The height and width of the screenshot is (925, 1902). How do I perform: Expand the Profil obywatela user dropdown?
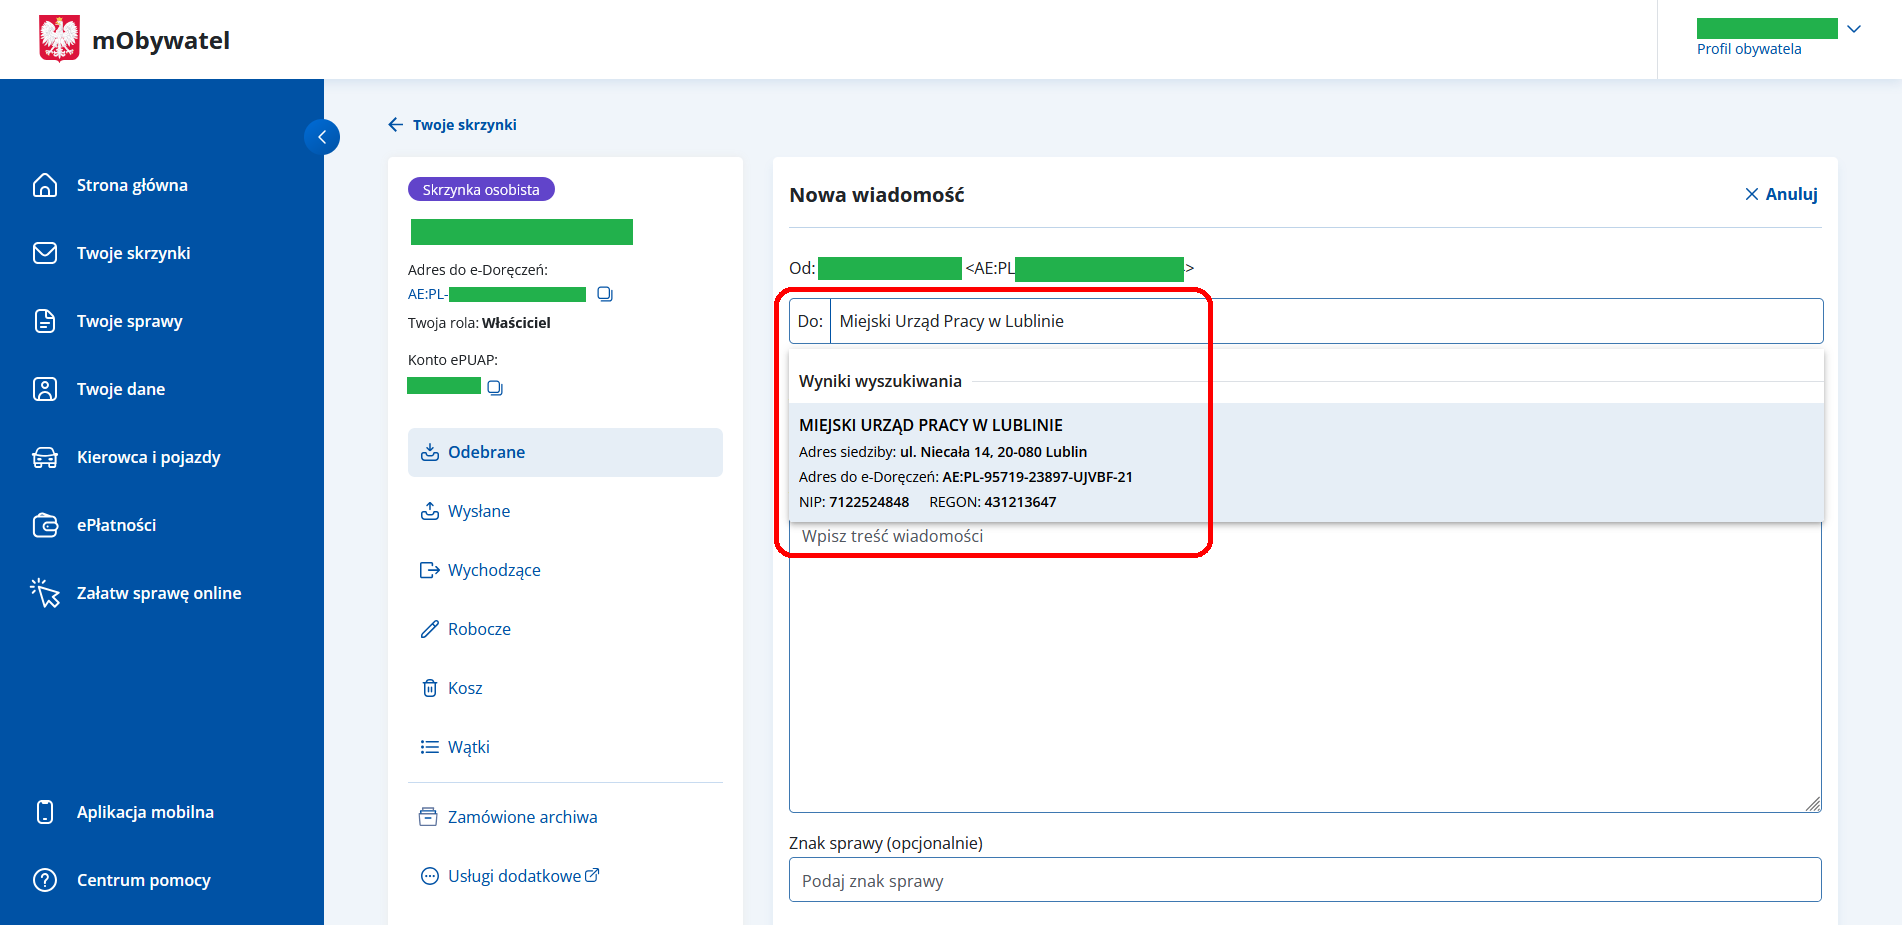[x=1853, y=29]
